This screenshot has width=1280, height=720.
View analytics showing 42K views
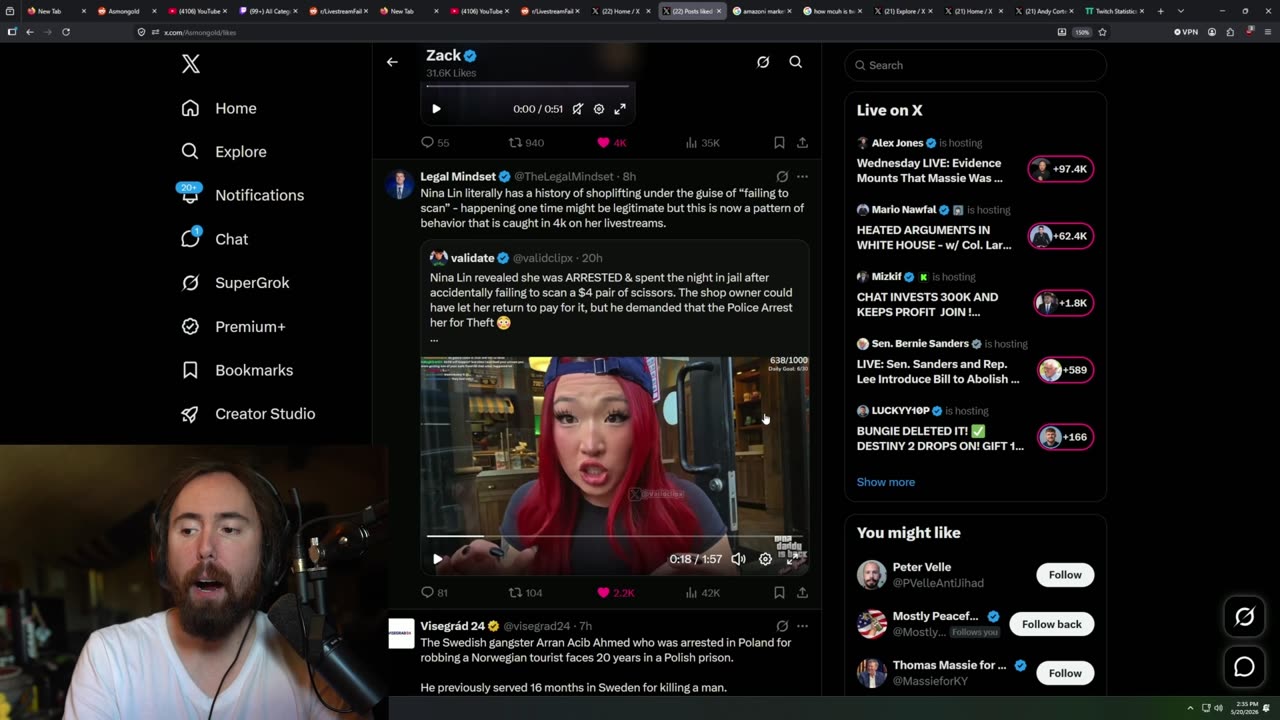point(702,593)
